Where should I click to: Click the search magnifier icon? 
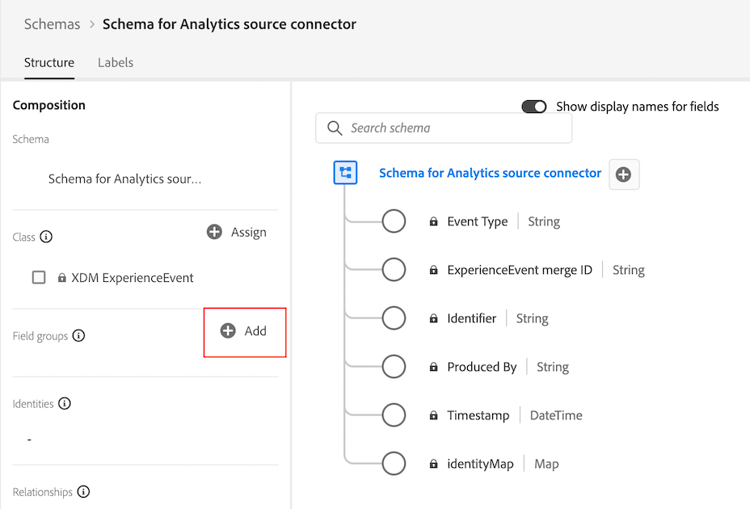point(334,128)
